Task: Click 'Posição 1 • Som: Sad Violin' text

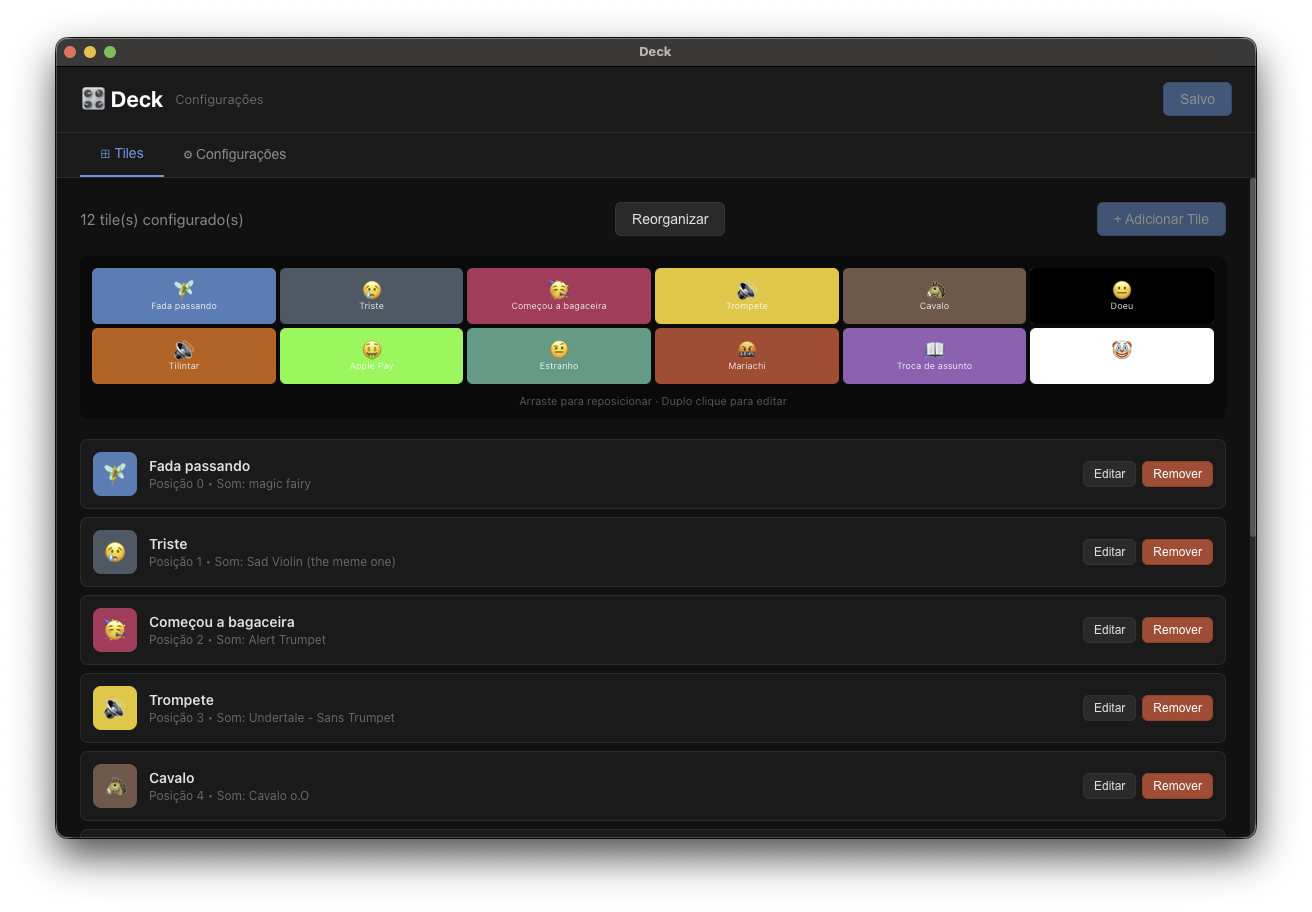Action: point(272,562)
